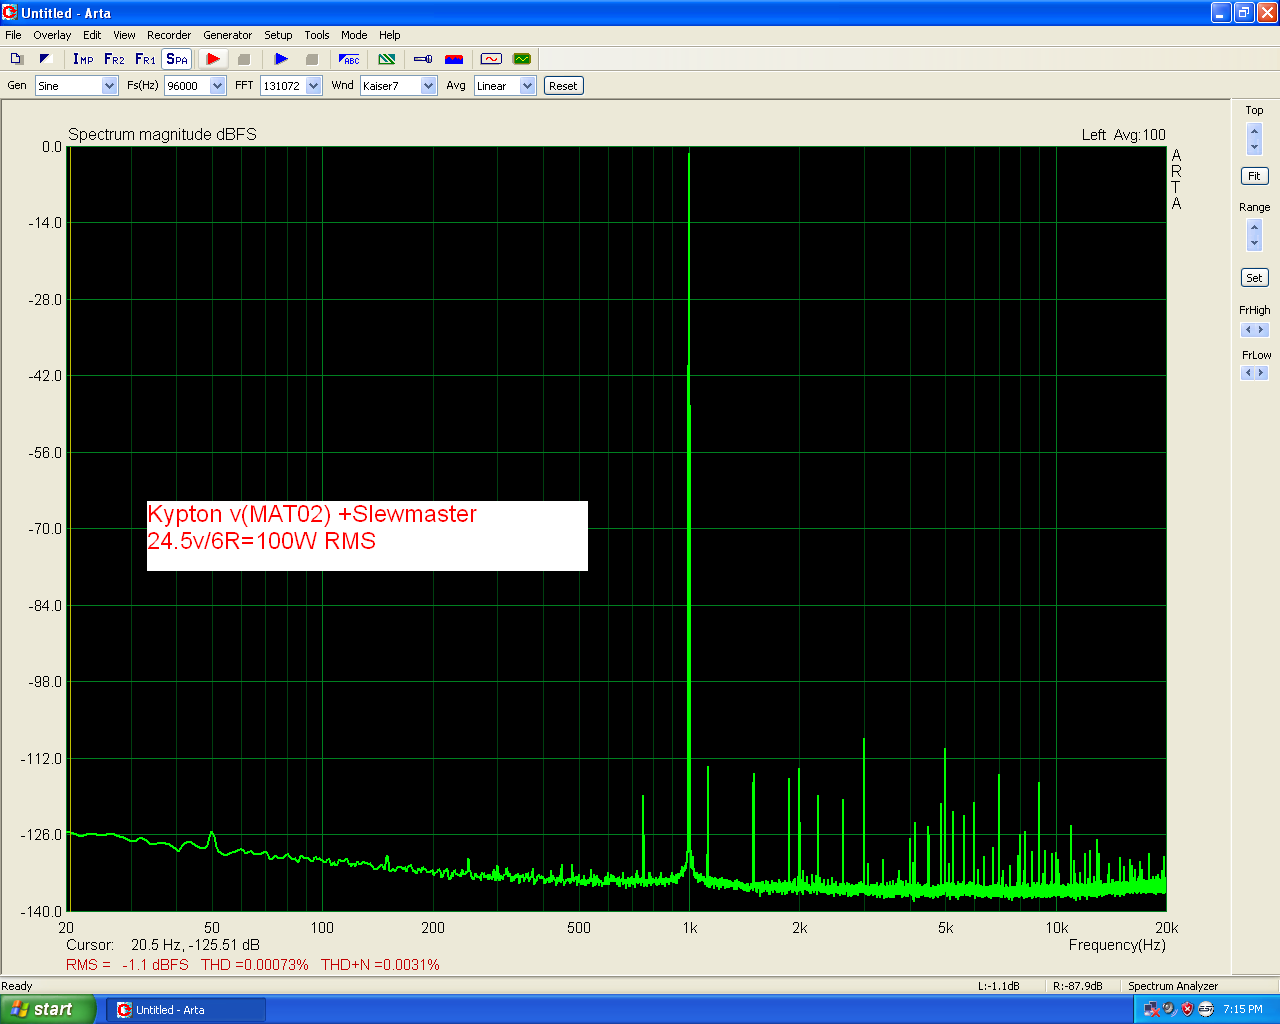This screenshot has width=1280, height=1024.
Task: Open the Help menu
Action: pos(390,35)
